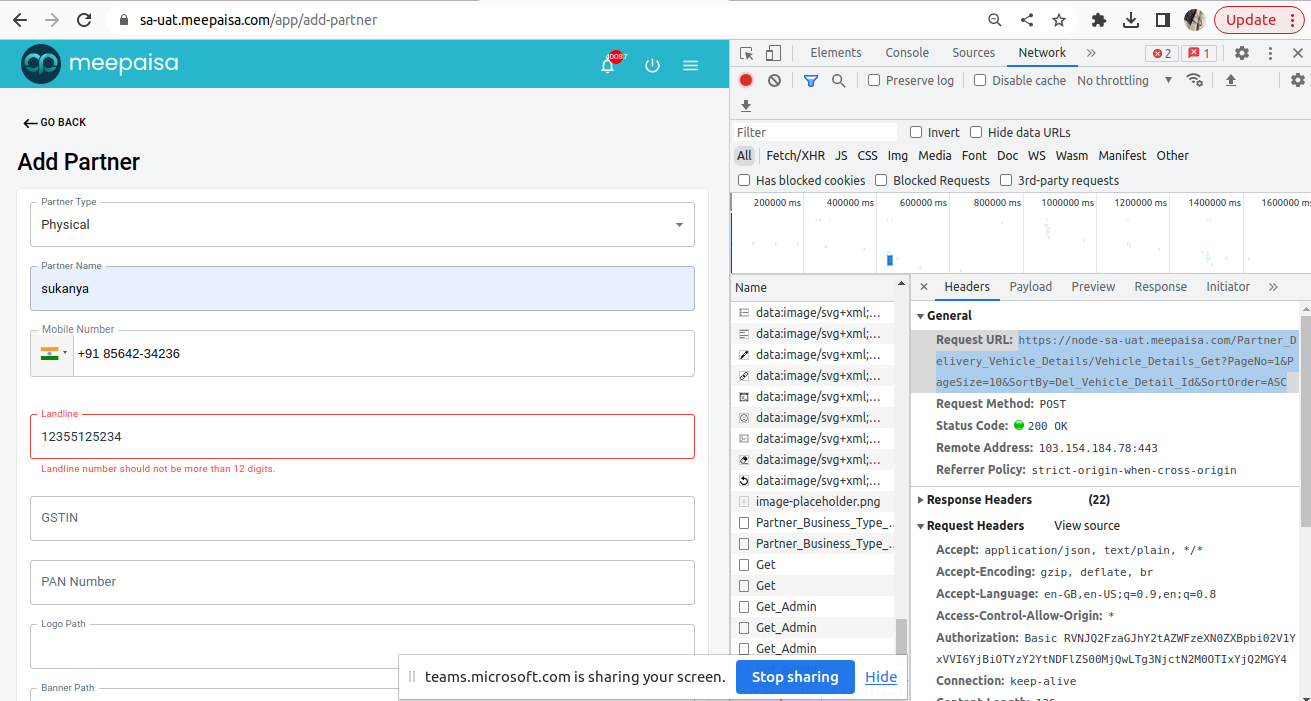1311x701 pixels.
Task: Open the browser profile avatar
Action: (1194, 20)
